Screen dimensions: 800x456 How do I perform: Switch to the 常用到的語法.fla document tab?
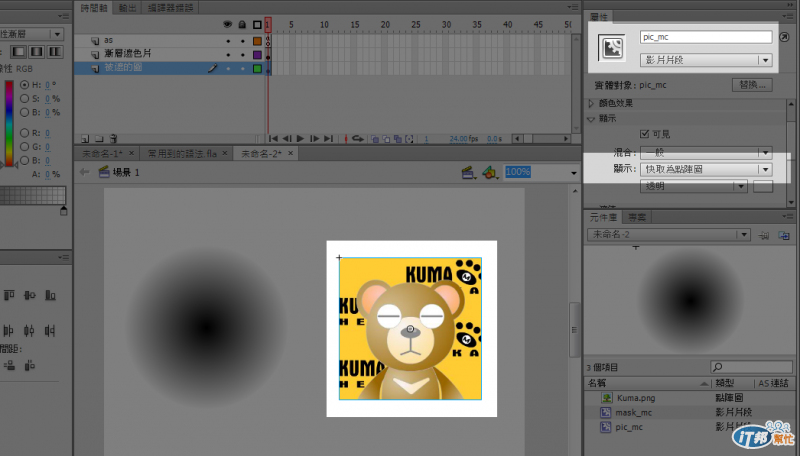click(x=182, y=154)
